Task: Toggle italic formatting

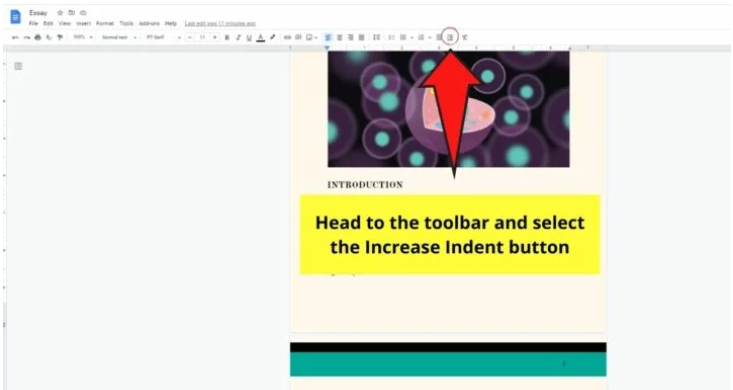Action: pyautogui.click(x=238, y=37)
